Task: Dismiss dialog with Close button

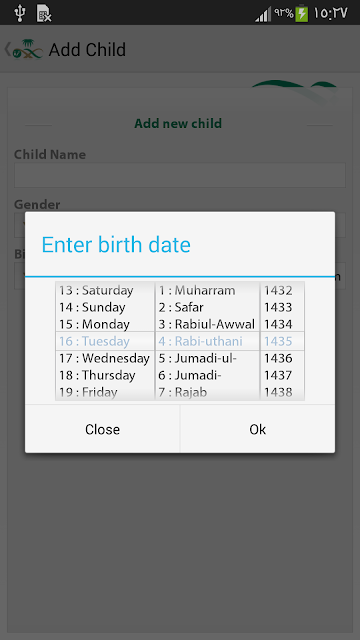Action: tap(102, 429)
